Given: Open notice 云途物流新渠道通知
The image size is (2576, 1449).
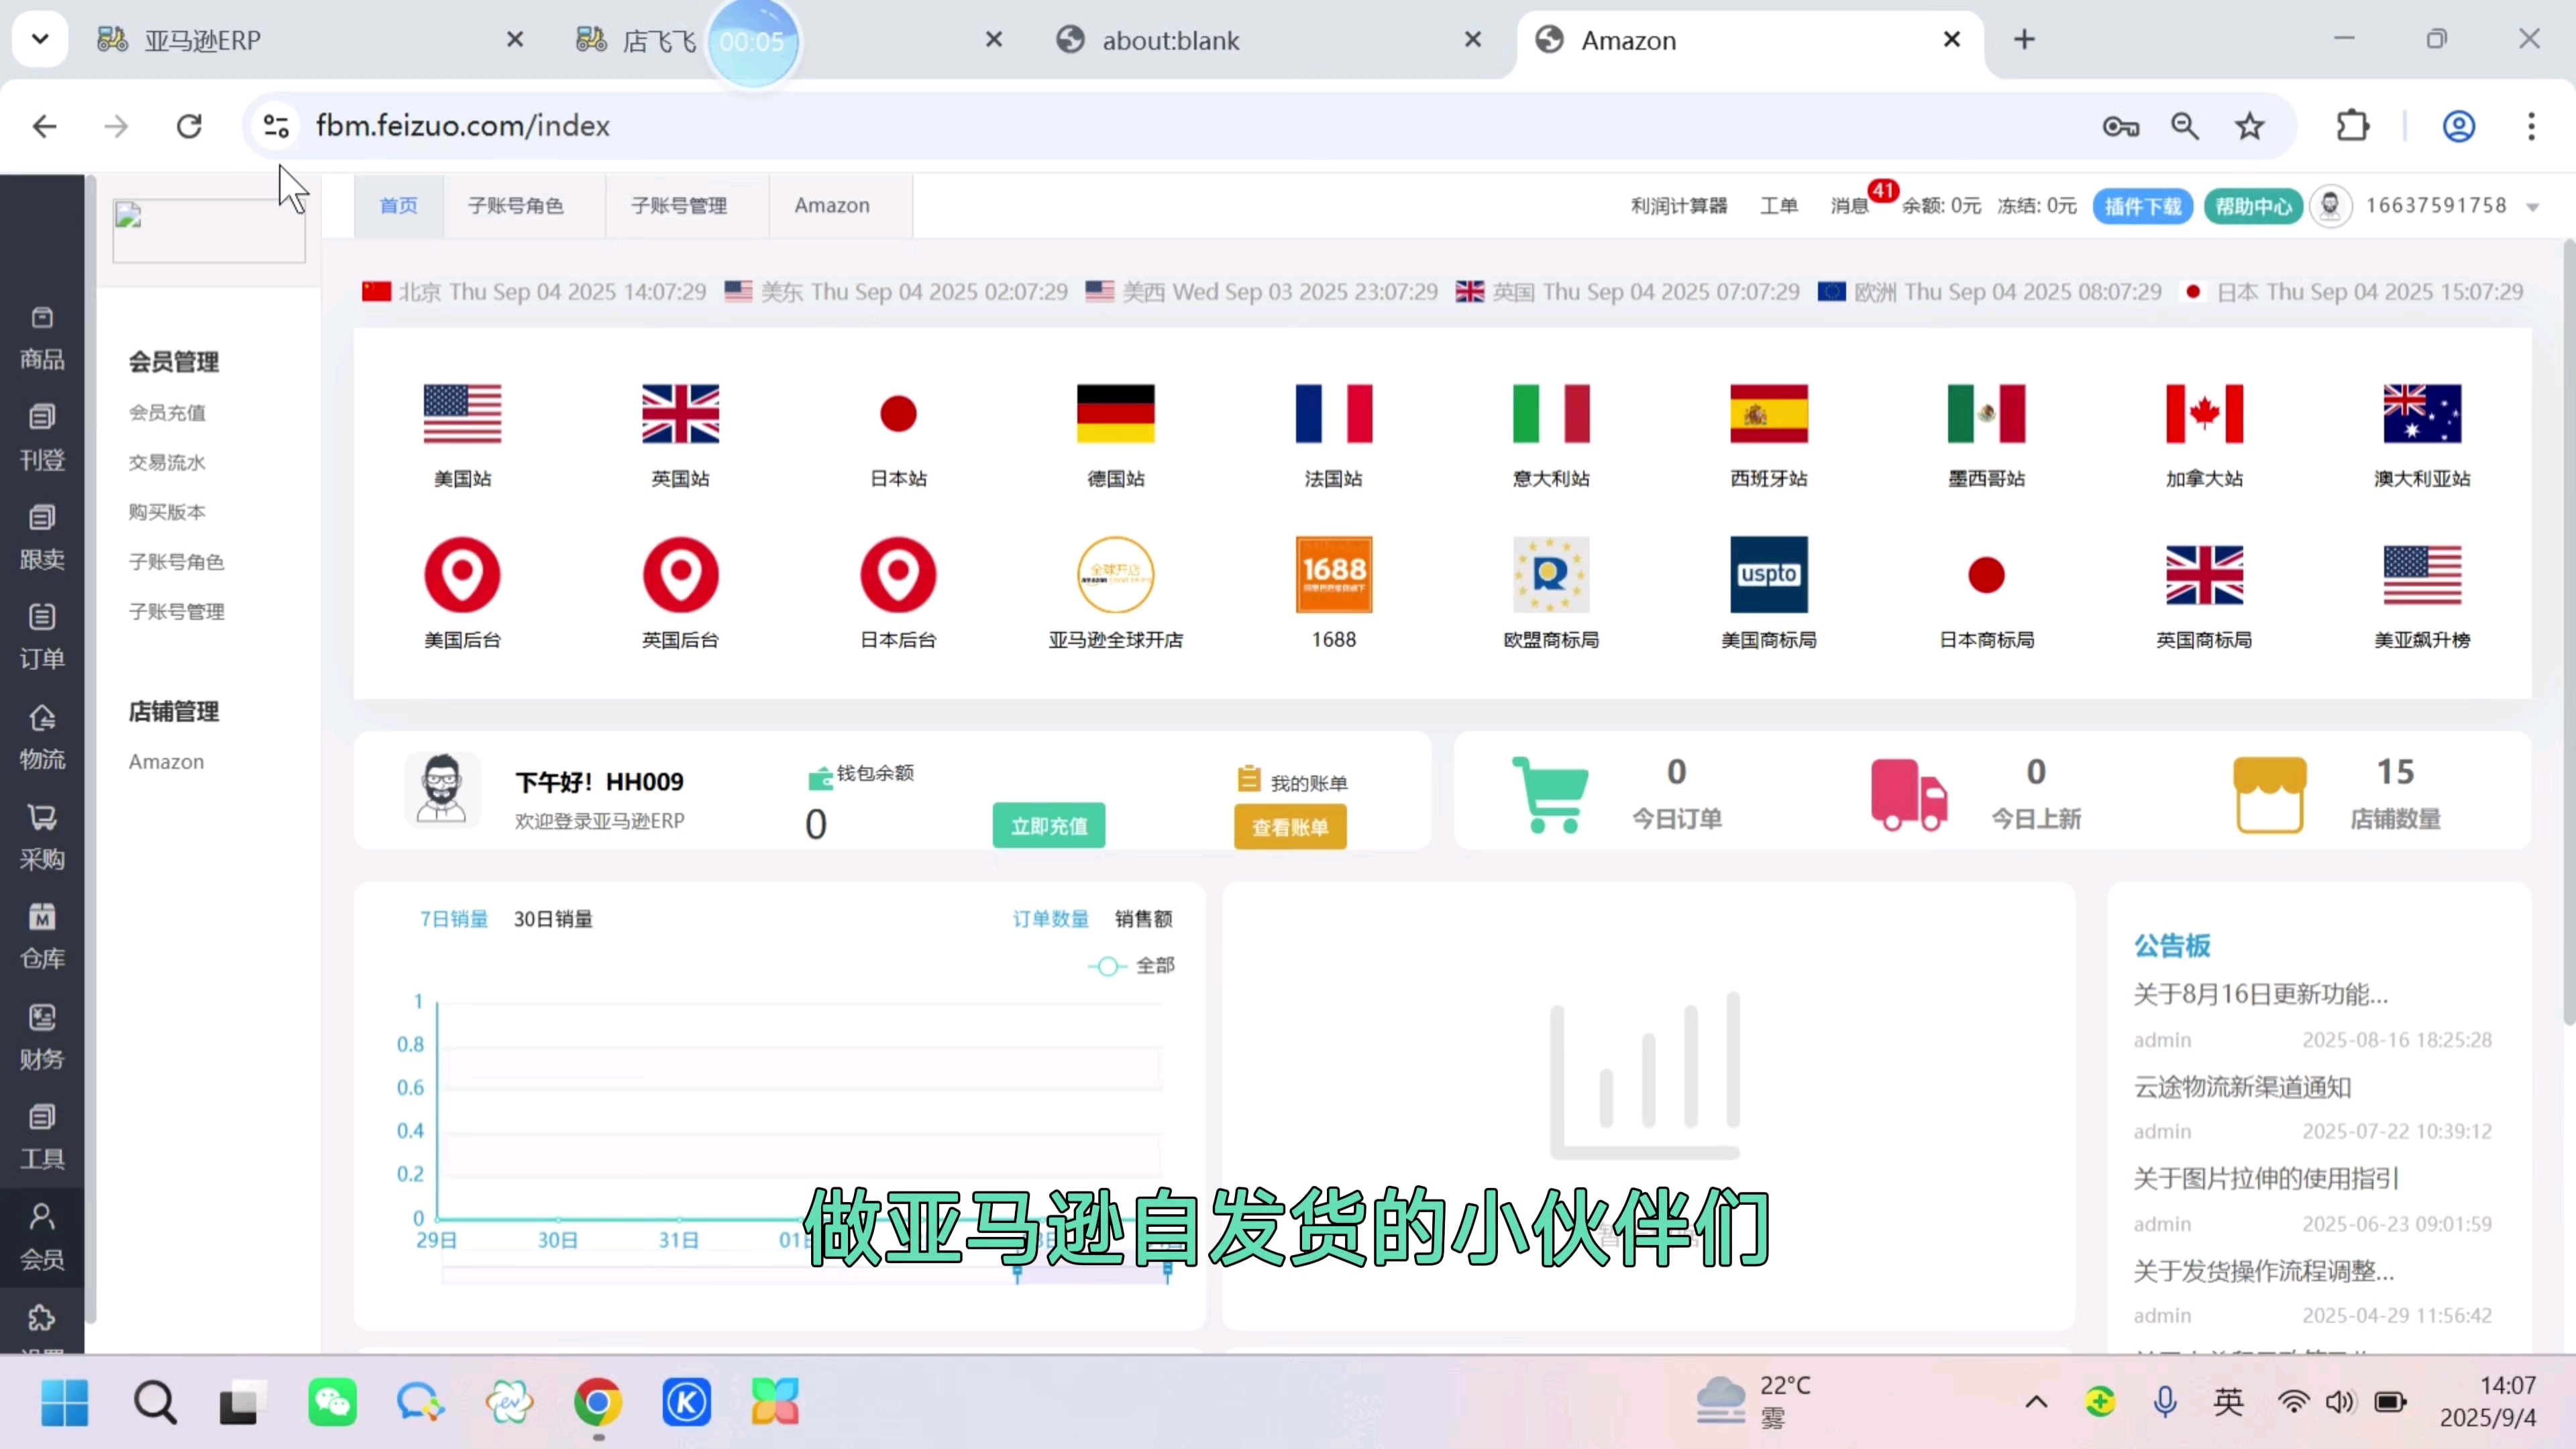Looking at the screenshot, I should (x=2242, y=1087).
